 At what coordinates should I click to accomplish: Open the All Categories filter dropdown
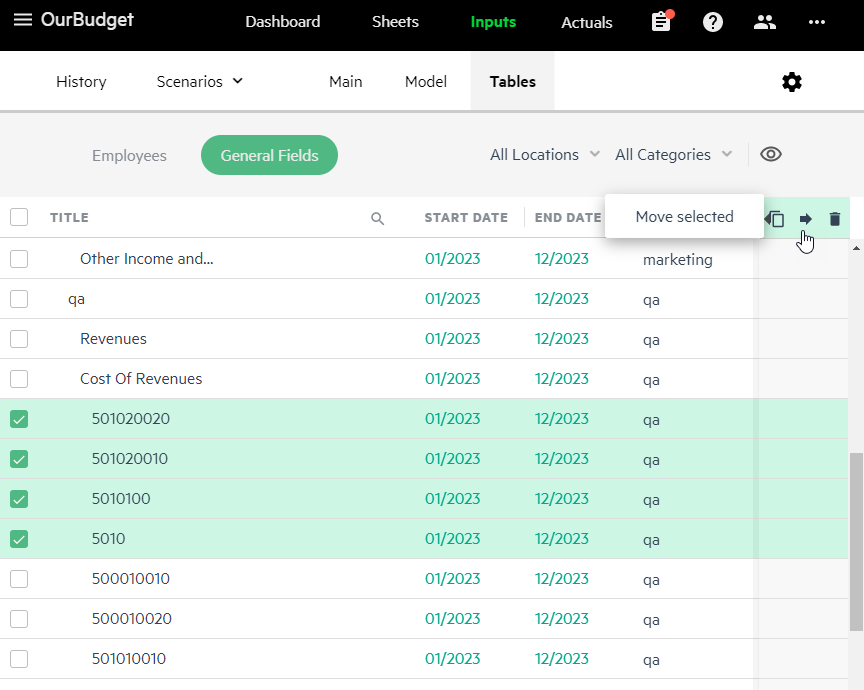673,155
